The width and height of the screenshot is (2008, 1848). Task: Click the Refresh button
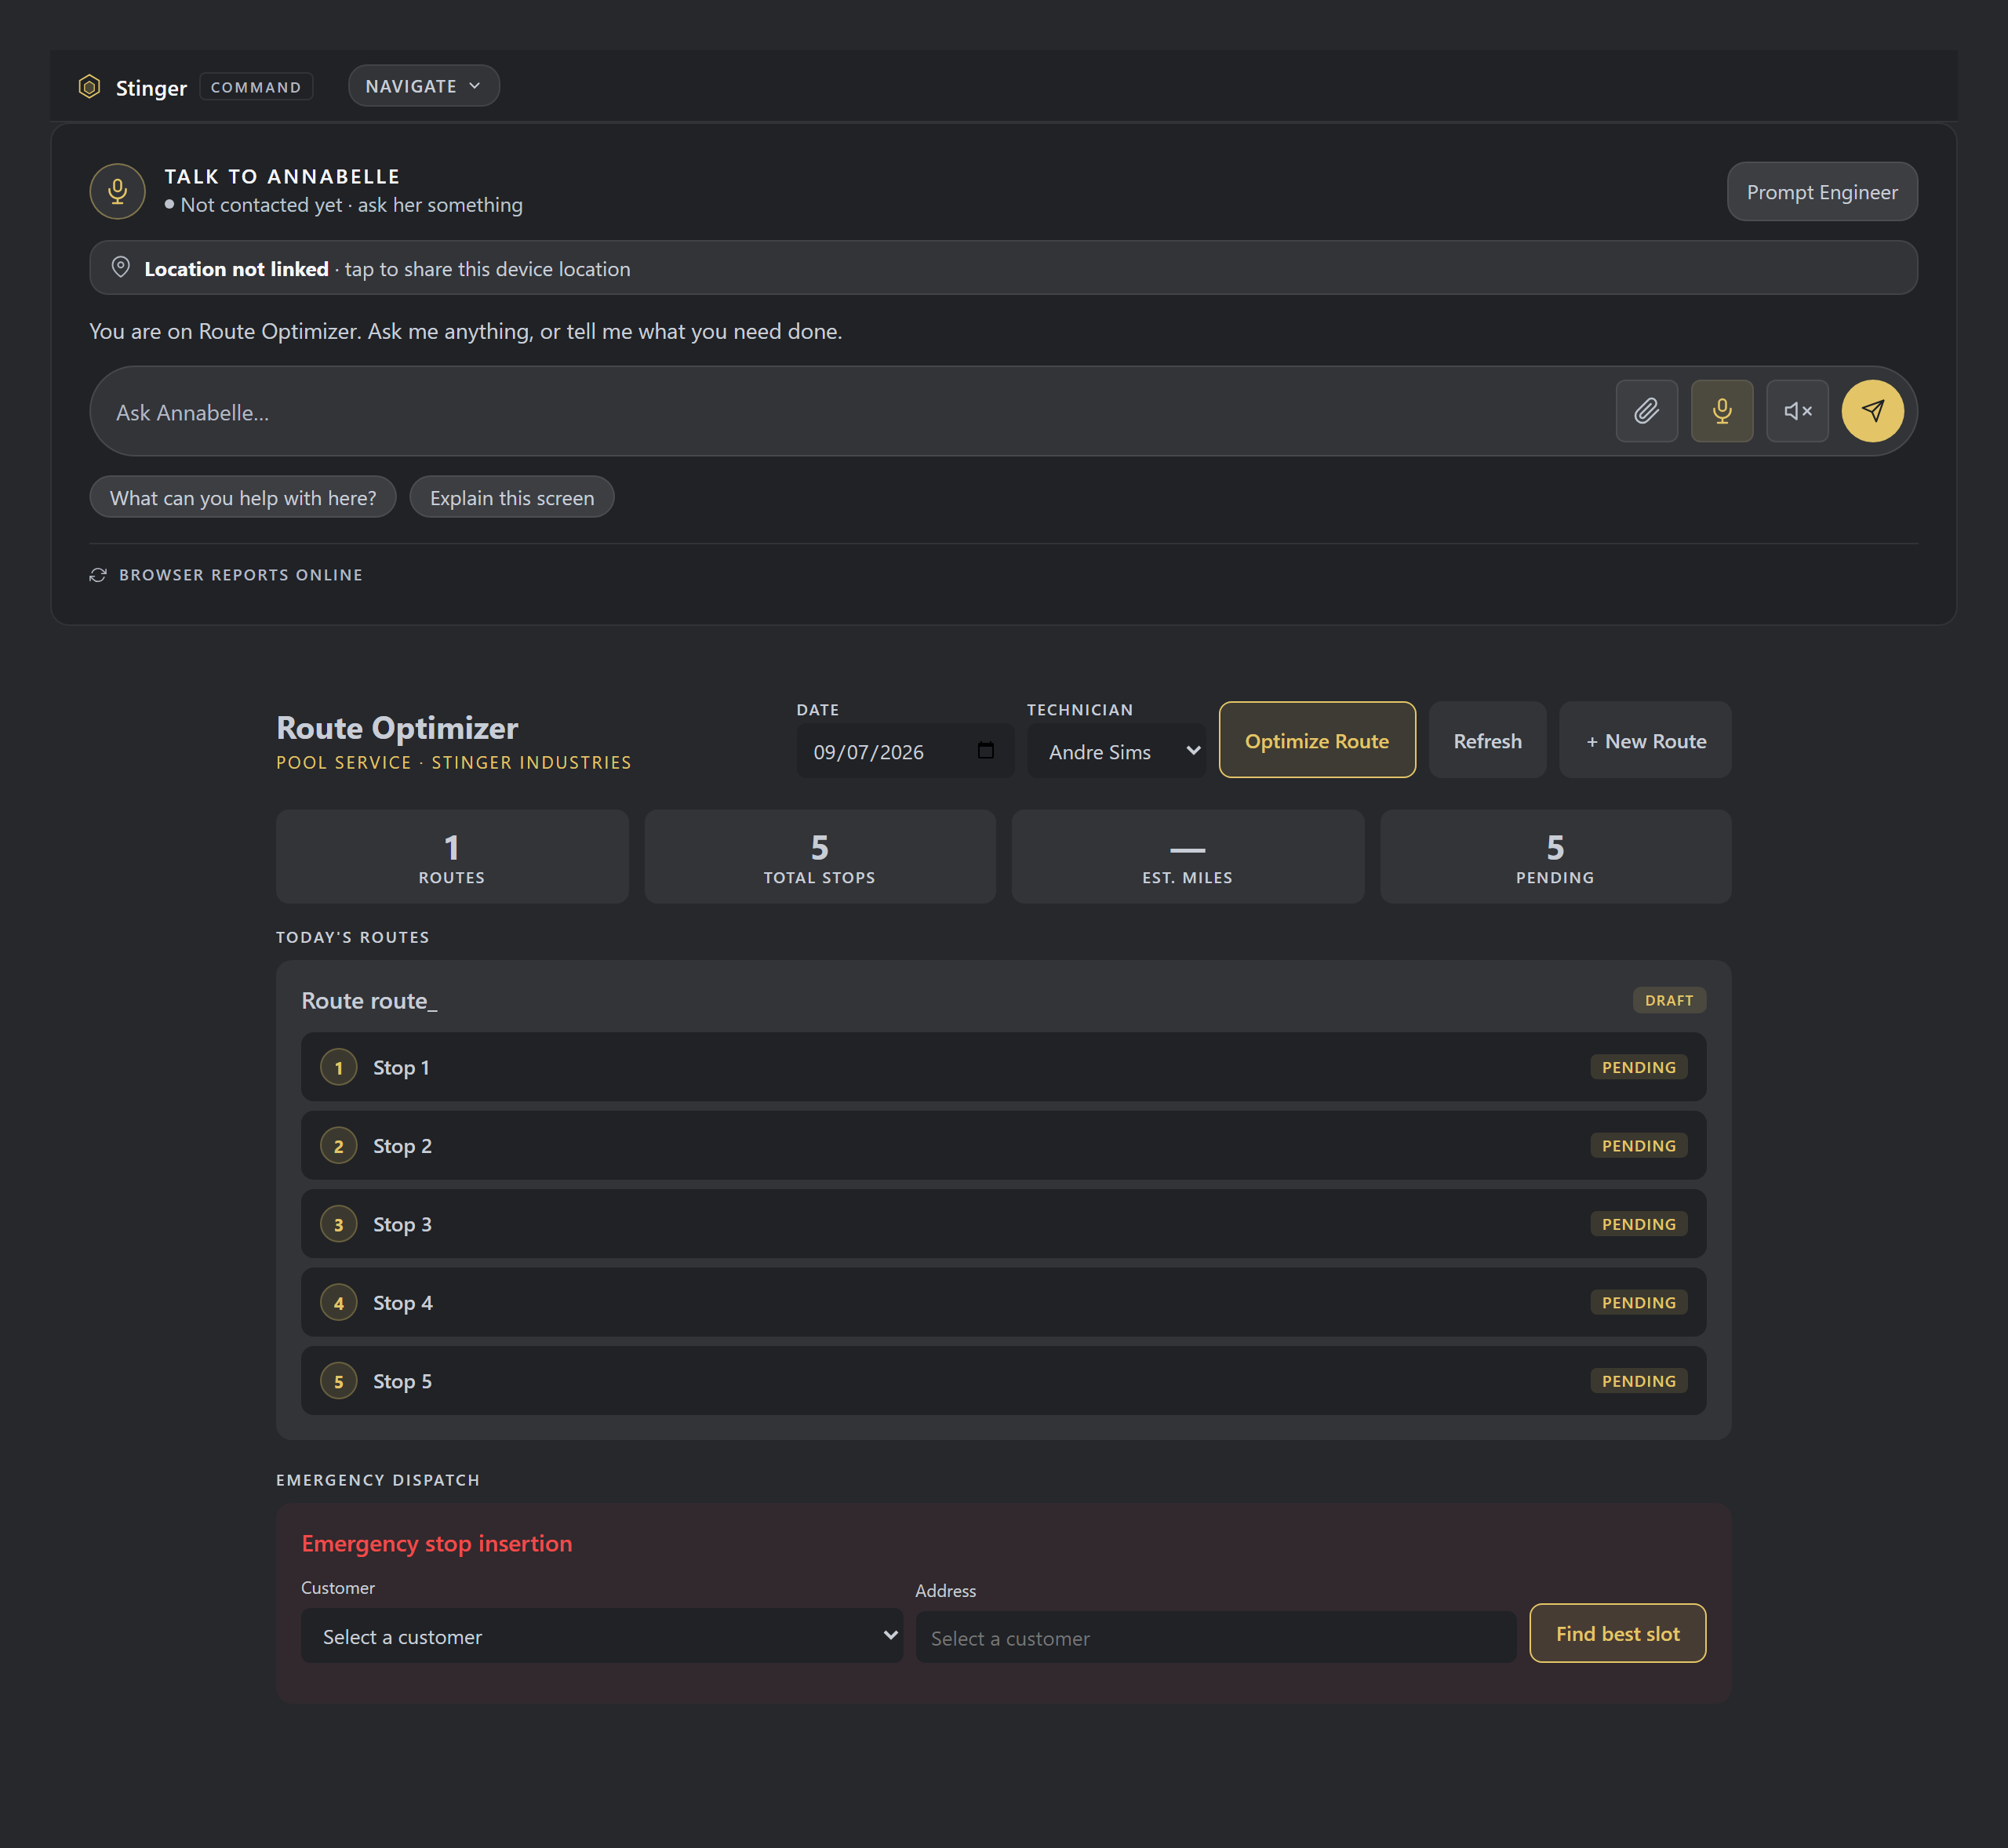pos(1487,740)
